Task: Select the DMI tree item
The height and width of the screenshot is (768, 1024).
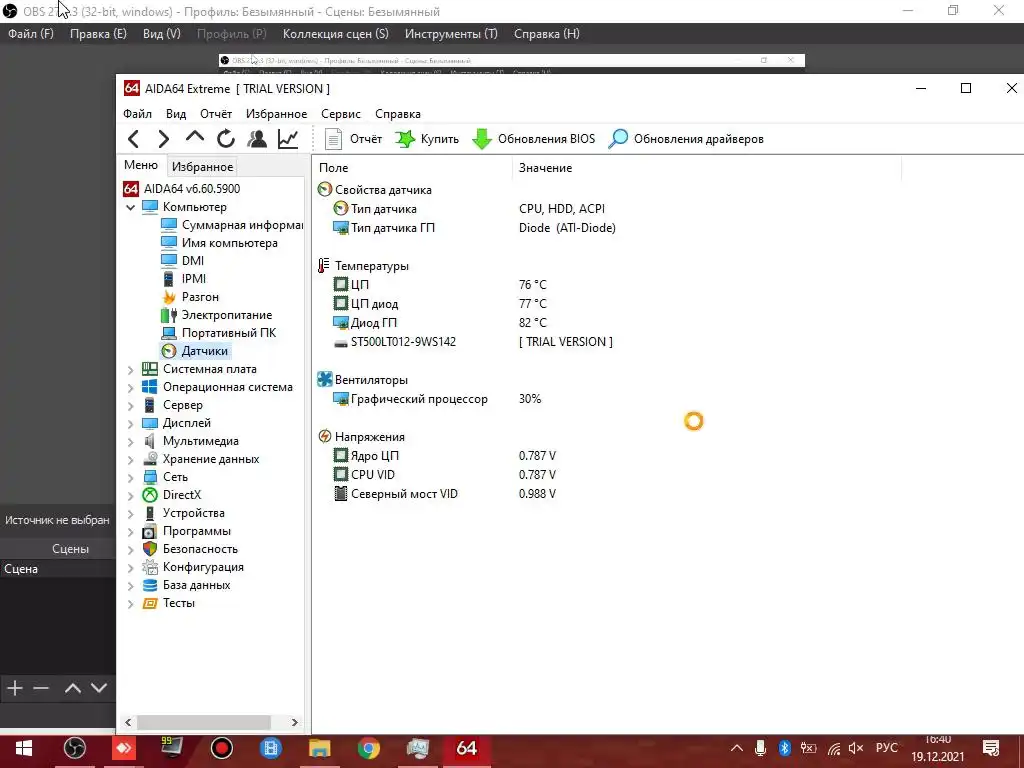Action: coord(183,261)
